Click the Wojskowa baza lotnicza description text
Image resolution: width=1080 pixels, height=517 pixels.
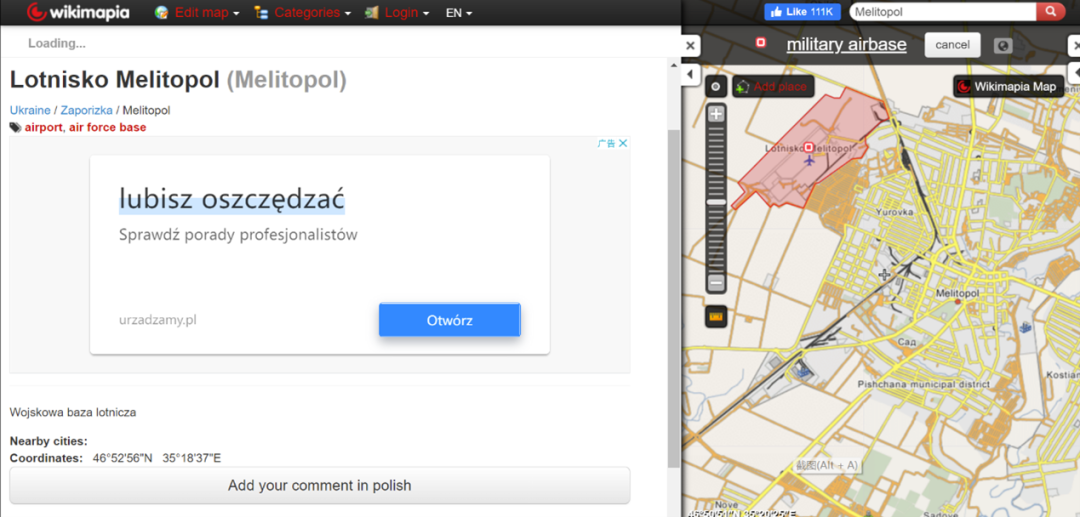coord(73,412)
